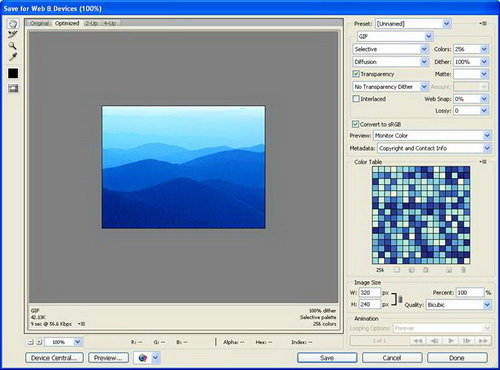Select the Eyedropper tool

[x=13, y=57]
